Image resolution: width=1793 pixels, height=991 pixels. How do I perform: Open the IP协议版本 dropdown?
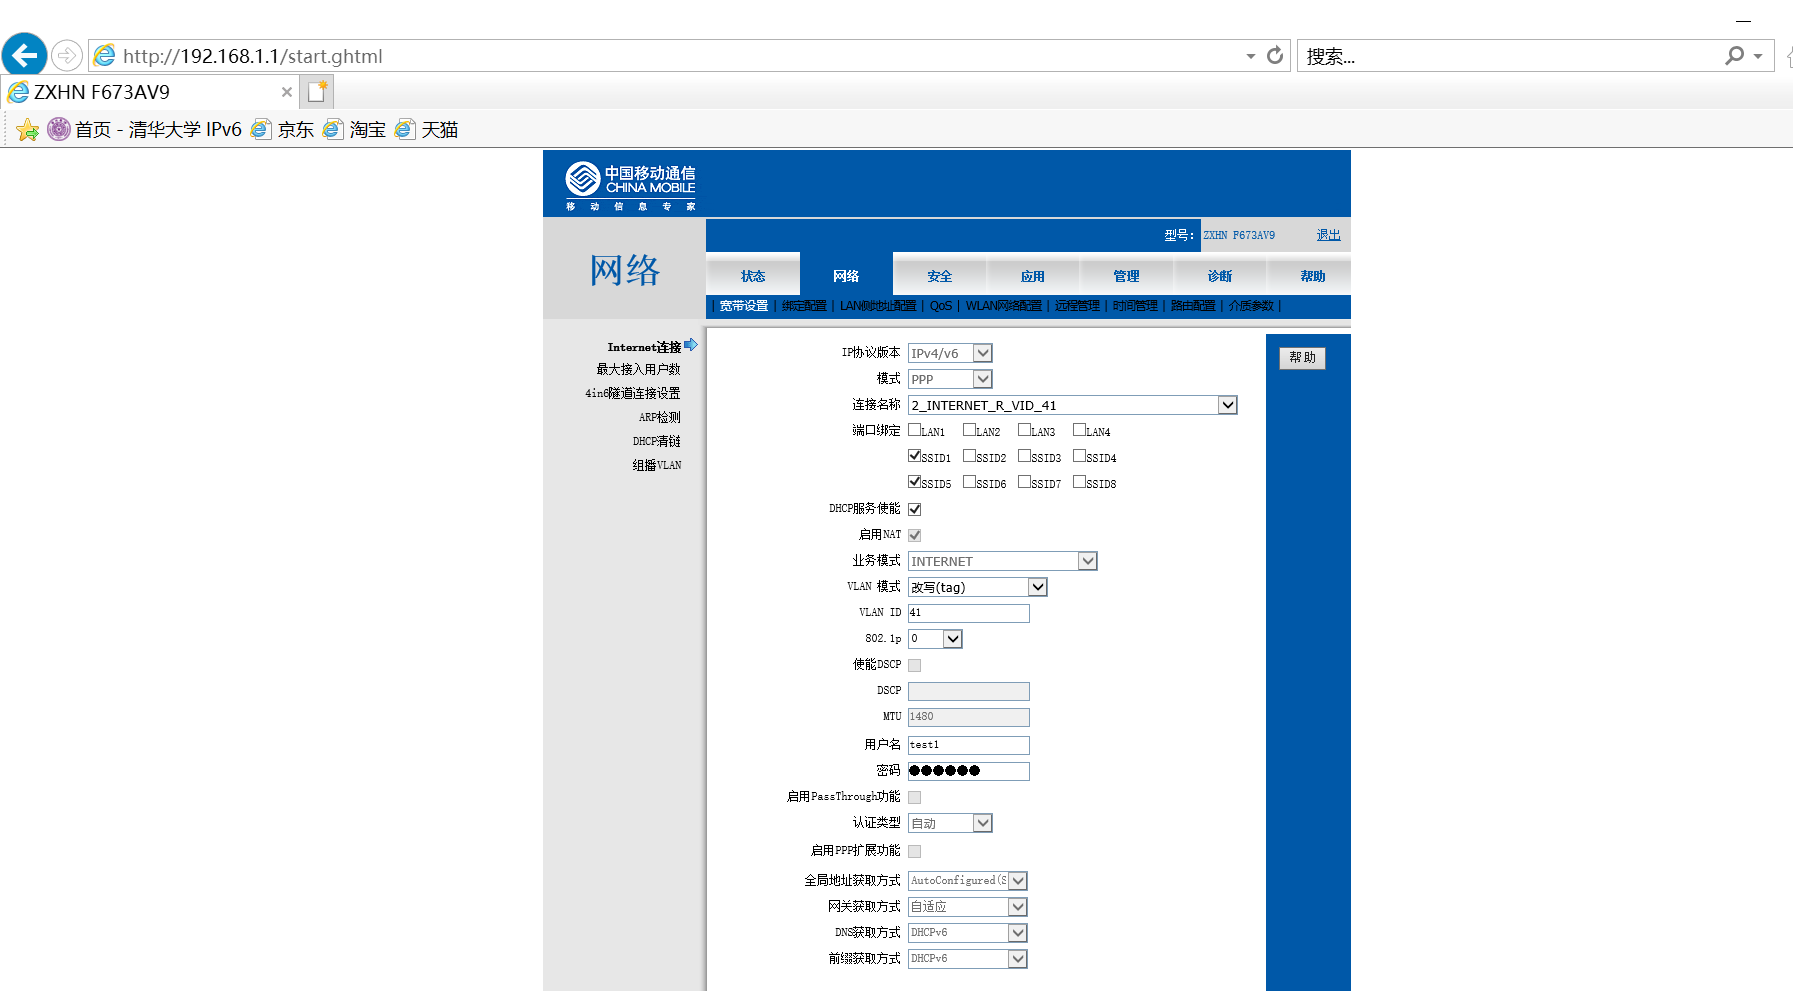[x=950, y=353]
